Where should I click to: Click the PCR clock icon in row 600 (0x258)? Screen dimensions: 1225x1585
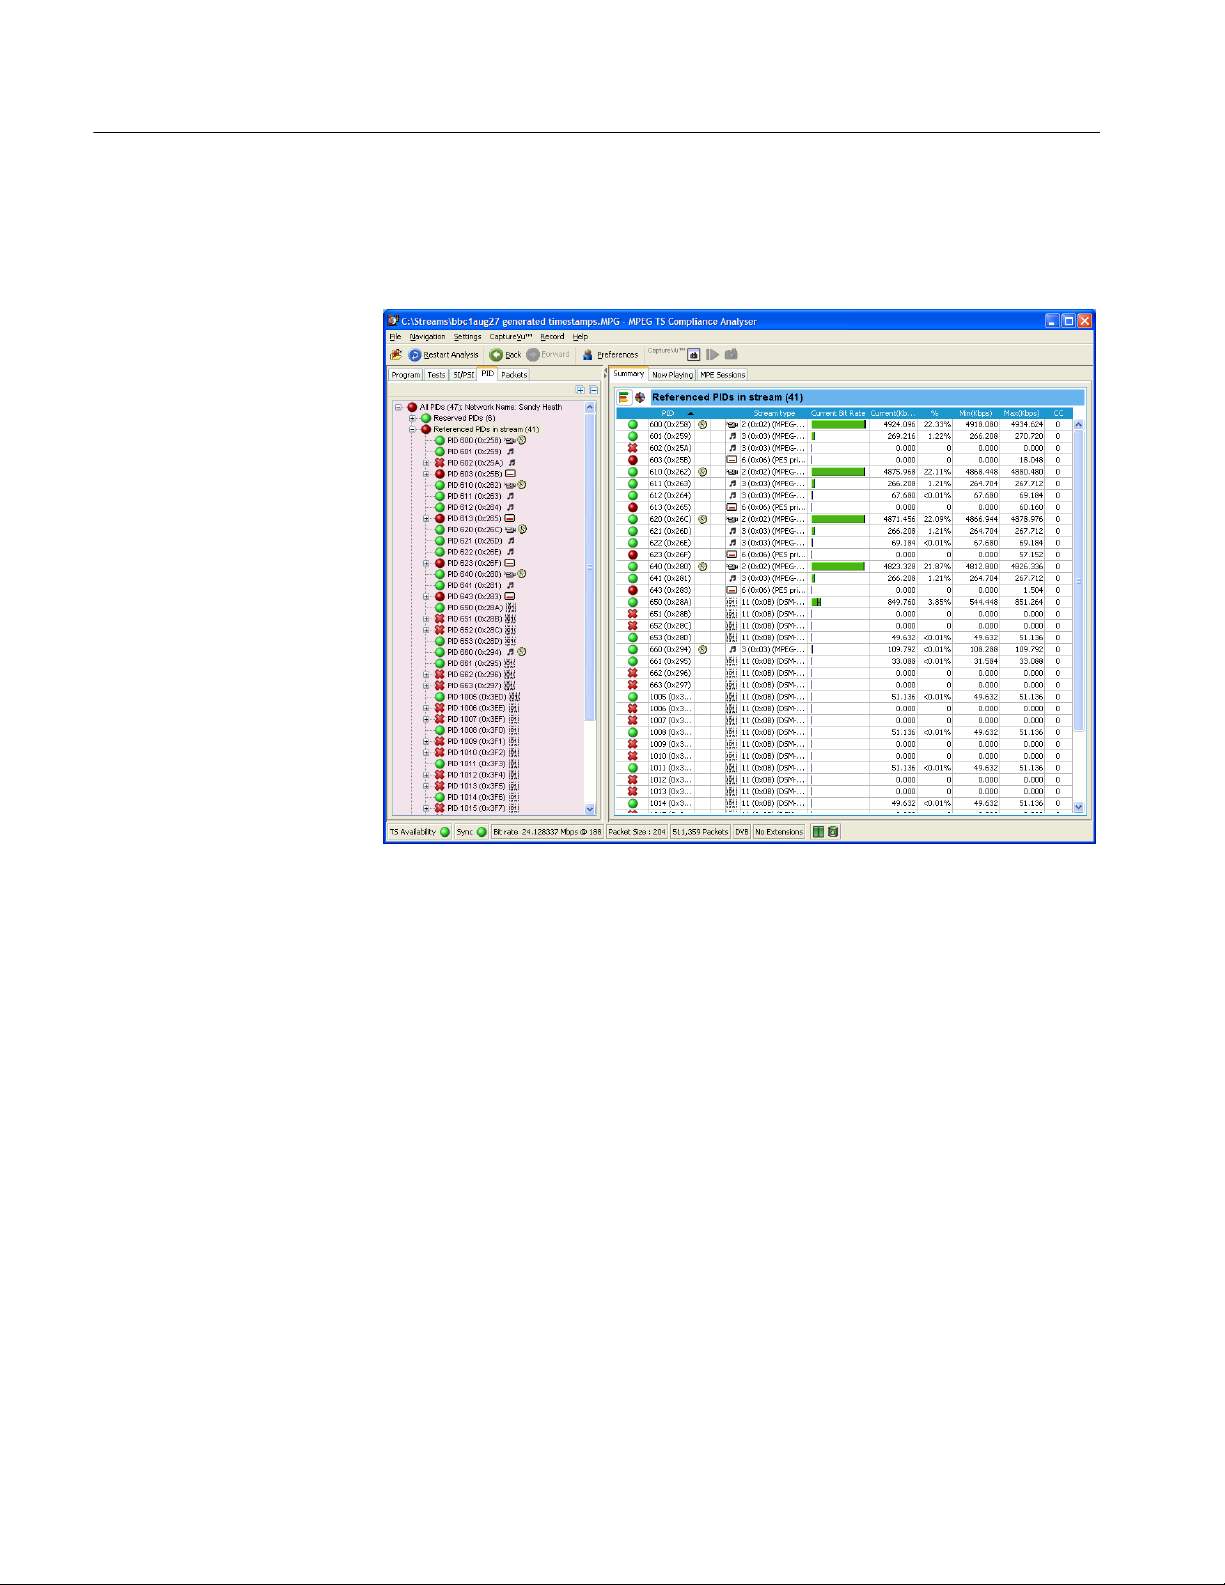tap(703, 425)
